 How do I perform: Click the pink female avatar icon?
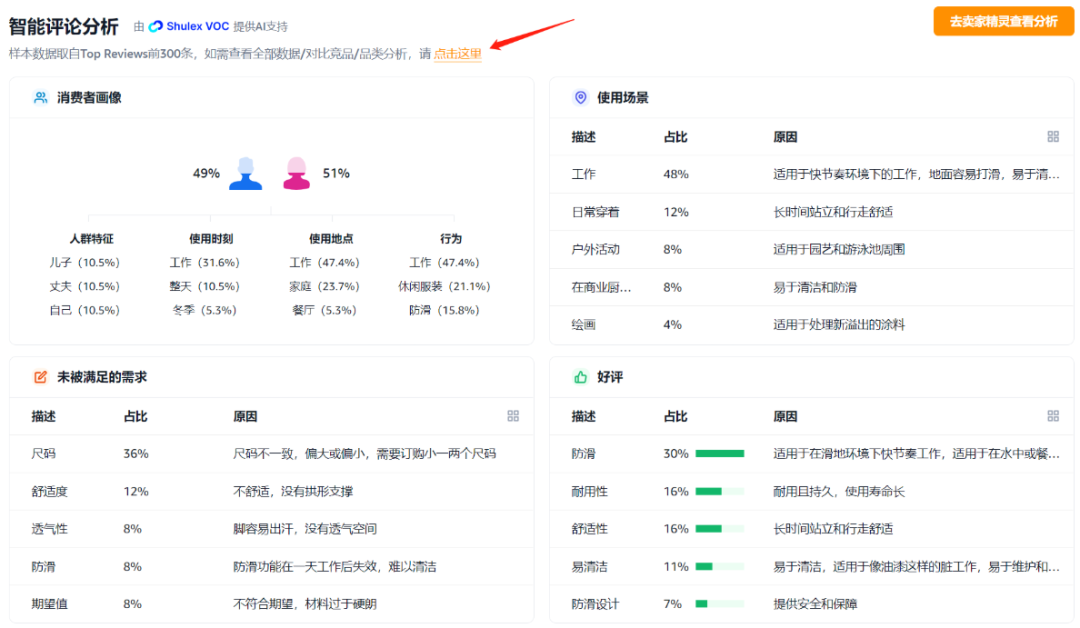pos(297,173)
